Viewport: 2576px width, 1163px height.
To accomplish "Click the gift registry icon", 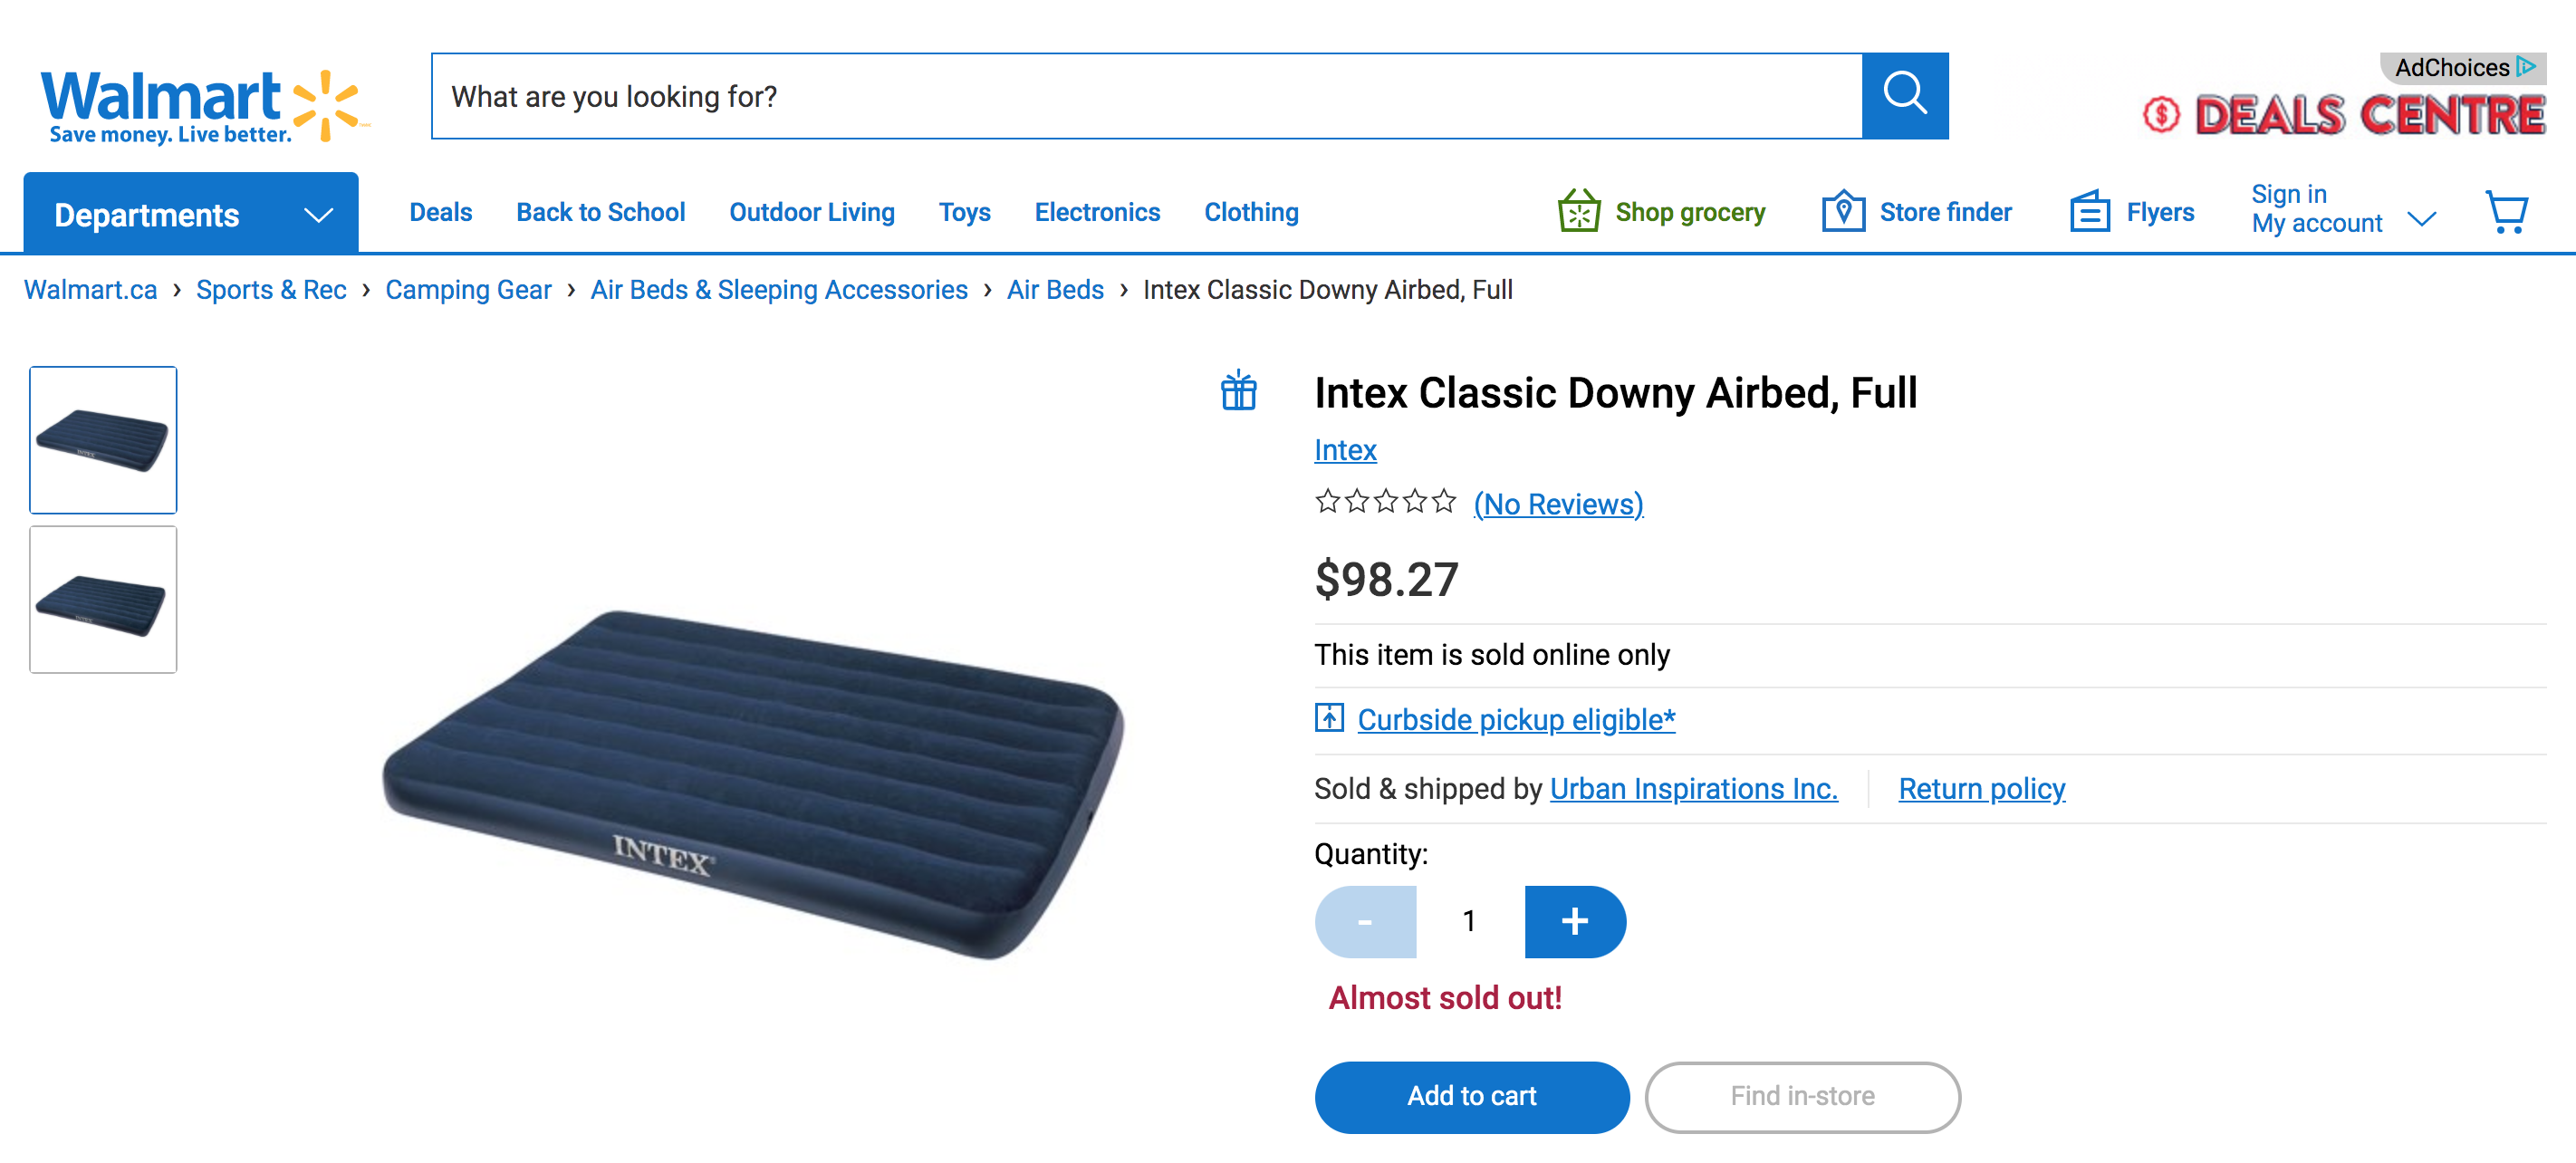I will coord(1238,391).
